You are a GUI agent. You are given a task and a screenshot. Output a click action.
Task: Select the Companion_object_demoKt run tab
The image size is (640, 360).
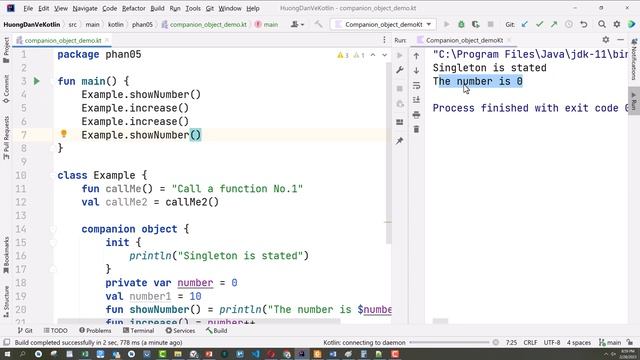pos(464,40)
